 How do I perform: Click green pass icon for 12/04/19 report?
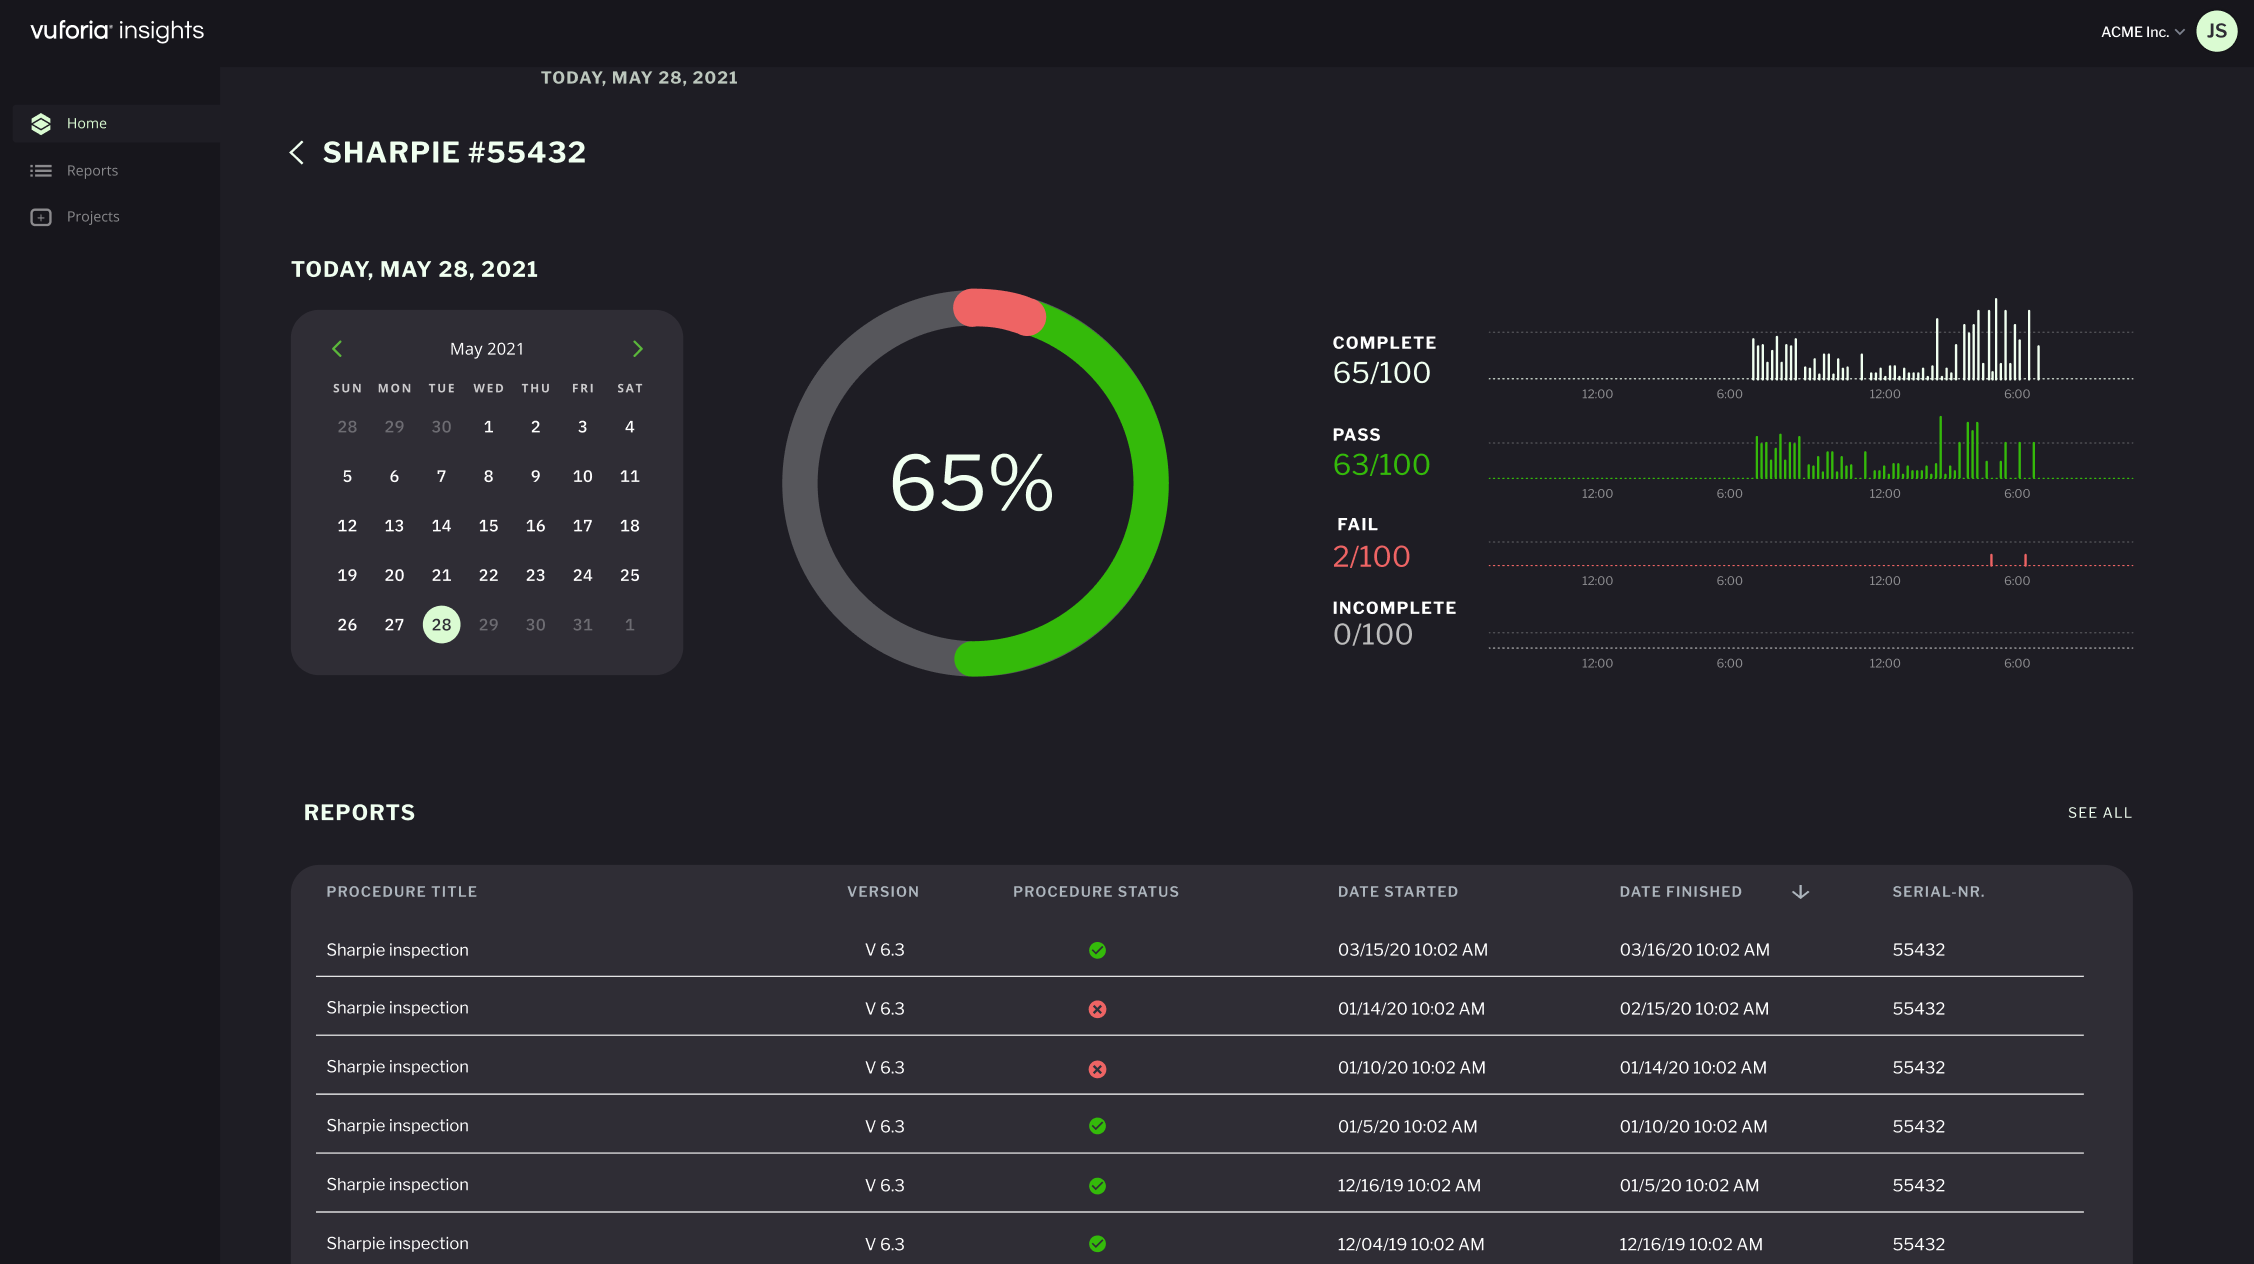click(1097, 1244)
